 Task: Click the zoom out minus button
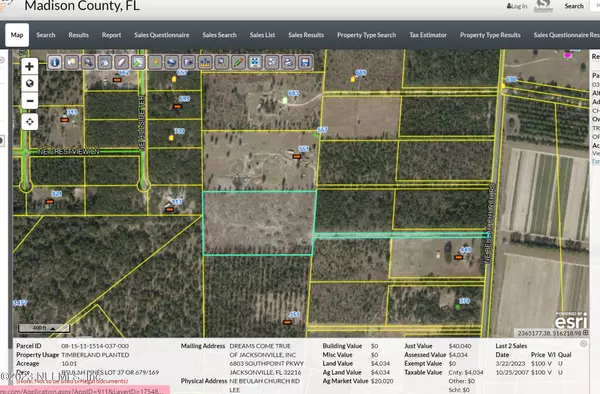(x=29, y=101)
